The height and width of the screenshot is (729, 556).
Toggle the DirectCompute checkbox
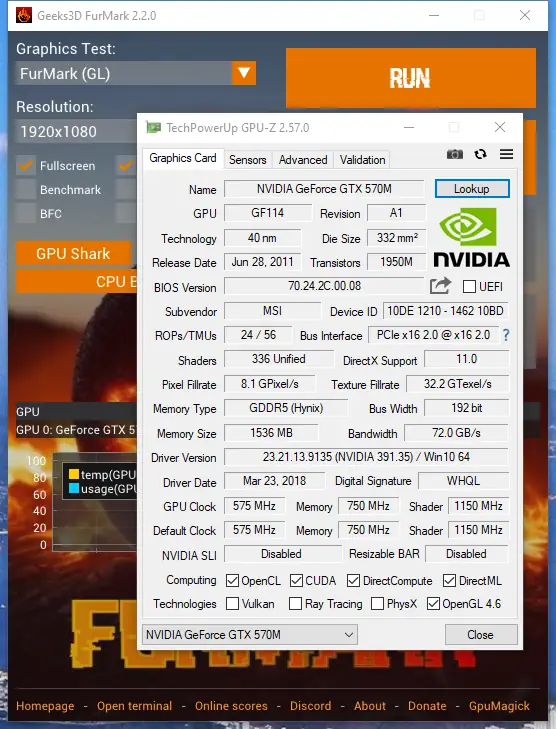coord(353,580)
